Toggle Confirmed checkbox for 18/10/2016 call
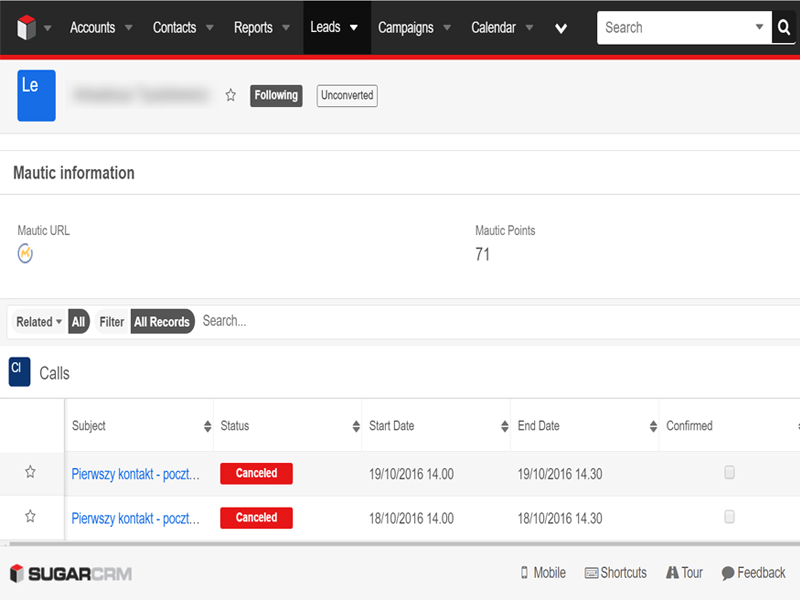The width and height of the screenshot is (800, 600). tap(729, 517)
